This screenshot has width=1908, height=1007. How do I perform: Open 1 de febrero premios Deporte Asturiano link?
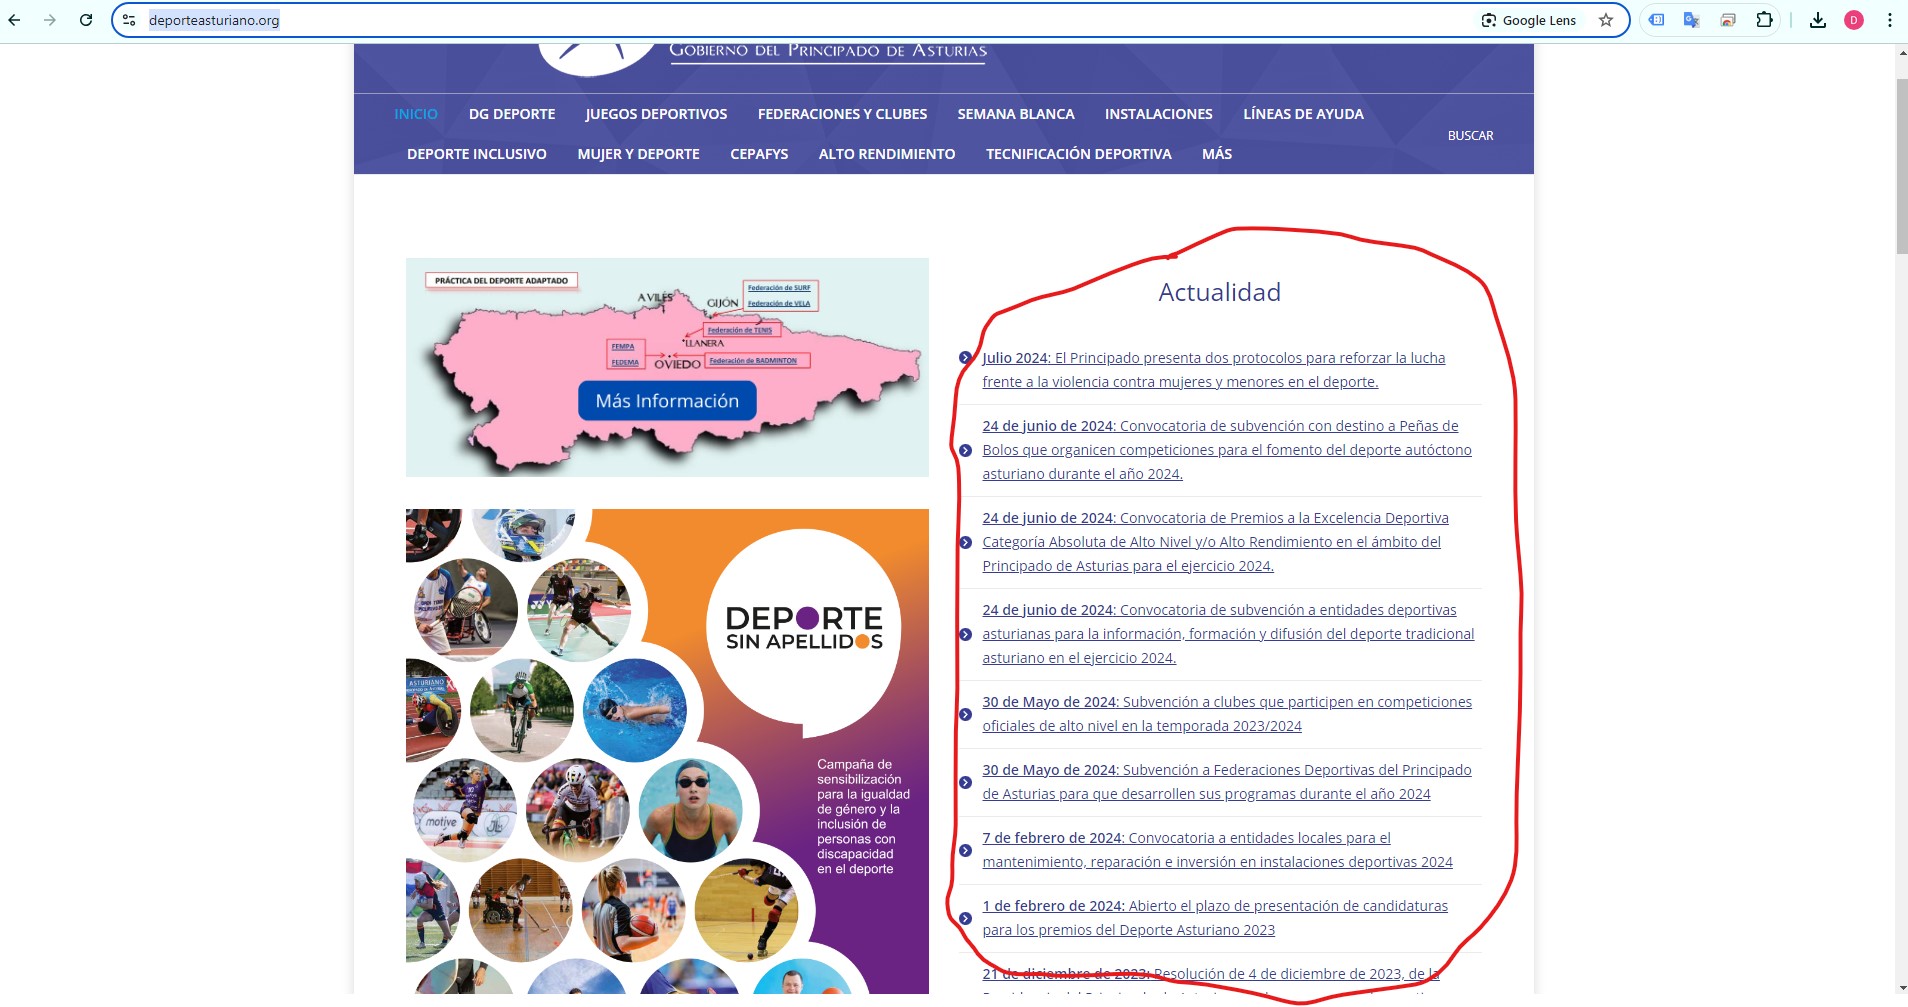pos(1215,918)
